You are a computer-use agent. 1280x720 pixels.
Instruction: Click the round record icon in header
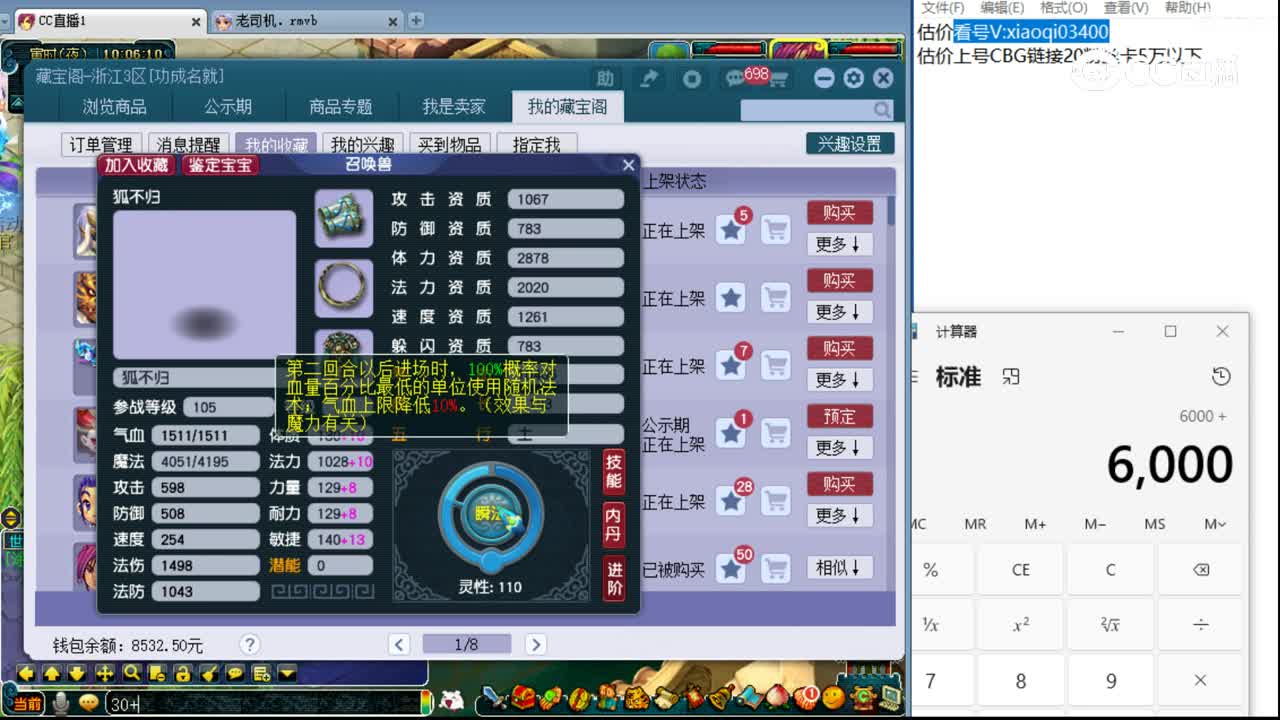tap(692, 78)
